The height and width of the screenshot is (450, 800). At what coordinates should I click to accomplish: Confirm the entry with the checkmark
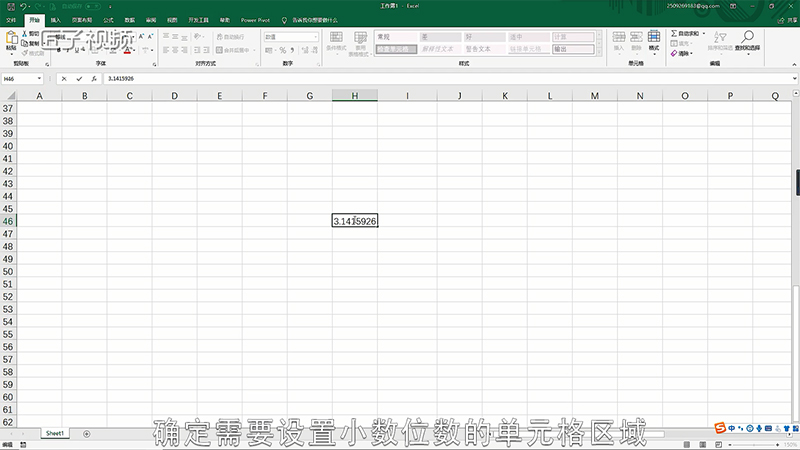(79, 79)
